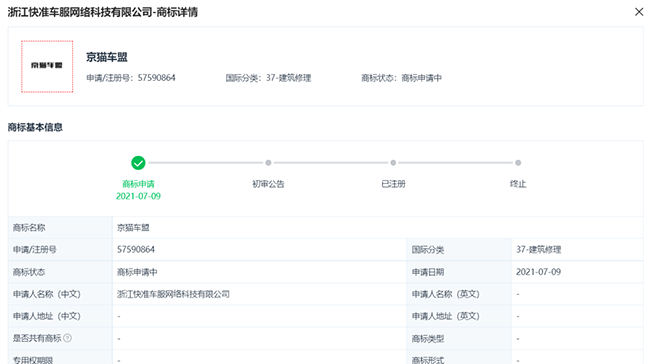
Task: Select the 终止 progress step dot
Action: 518,163
